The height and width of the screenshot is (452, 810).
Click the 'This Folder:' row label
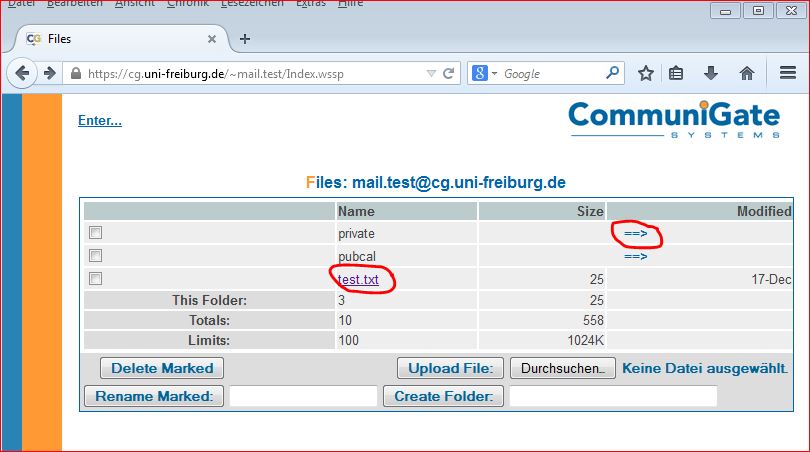click(209, 300)
